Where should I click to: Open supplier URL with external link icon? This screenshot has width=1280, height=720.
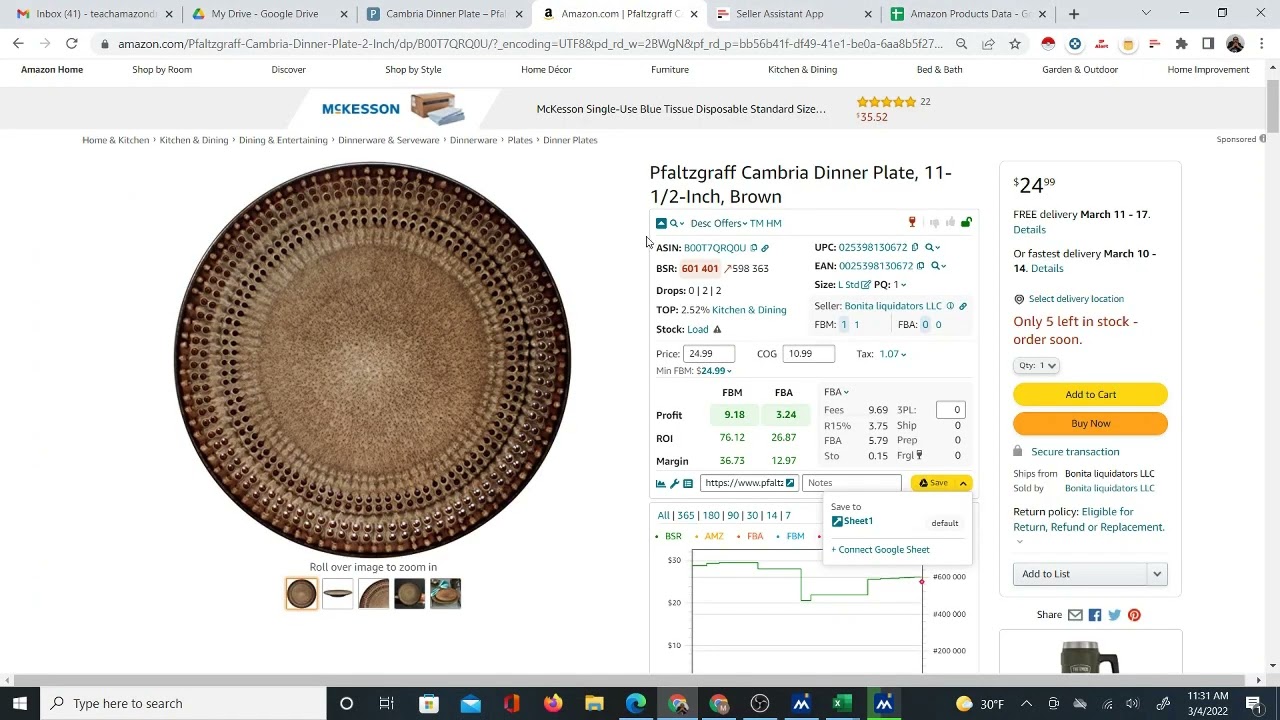point(790,483)
